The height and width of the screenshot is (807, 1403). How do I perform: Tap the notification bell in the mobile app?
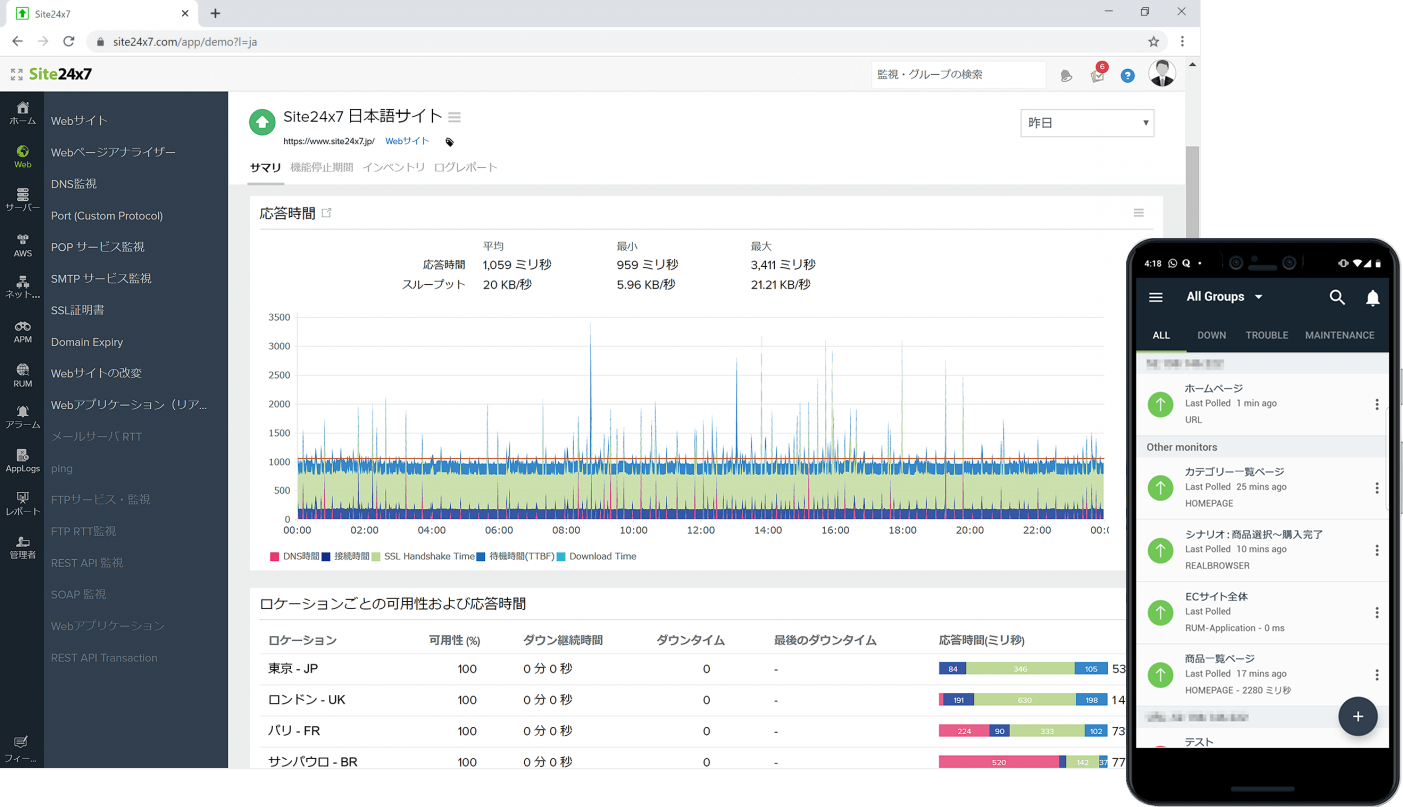tap(1372, 297)
